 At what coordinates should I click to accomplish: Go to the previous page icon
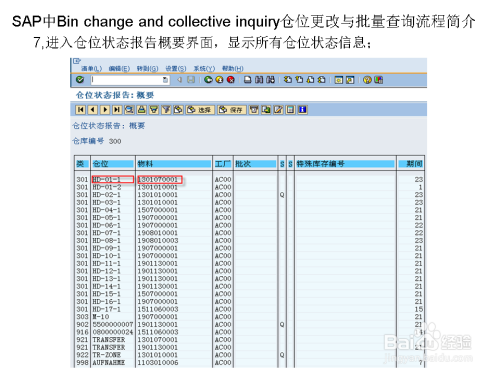click(x=299, y=80)
